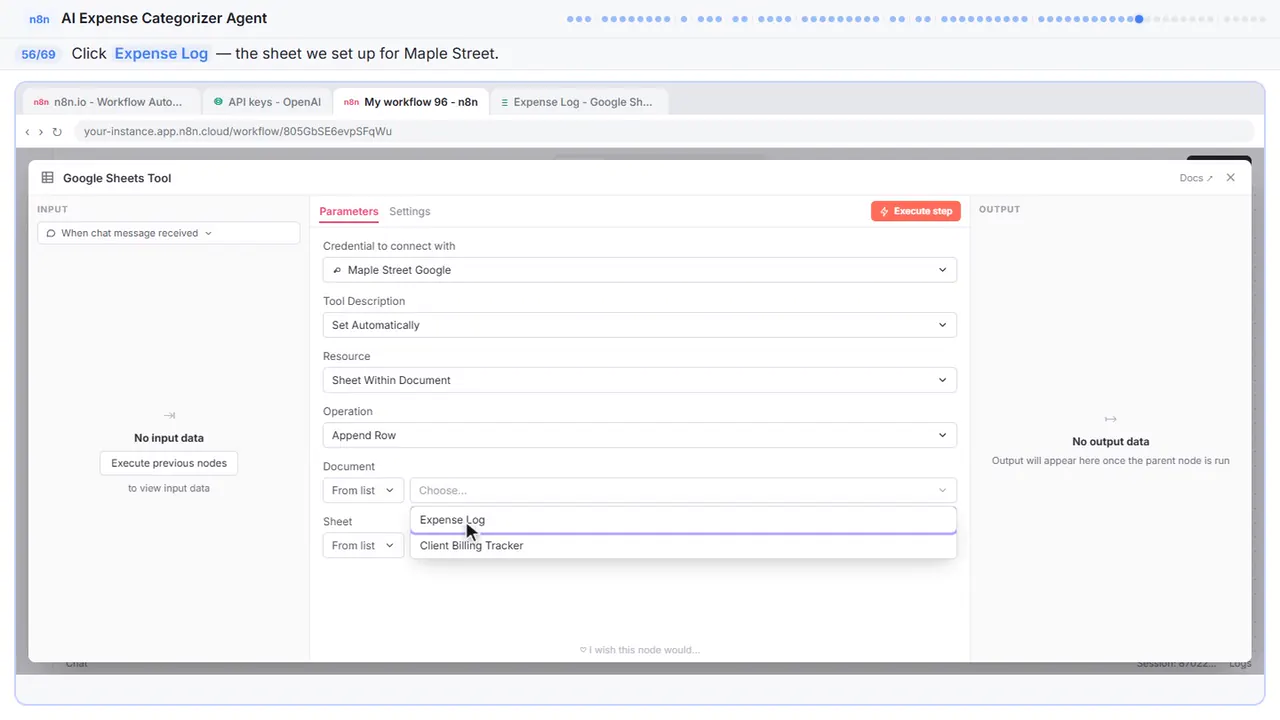The width and height of the screenshot is (1280, 720).
Task: Click the browser reload icon
Action: (x=57, y=131)
